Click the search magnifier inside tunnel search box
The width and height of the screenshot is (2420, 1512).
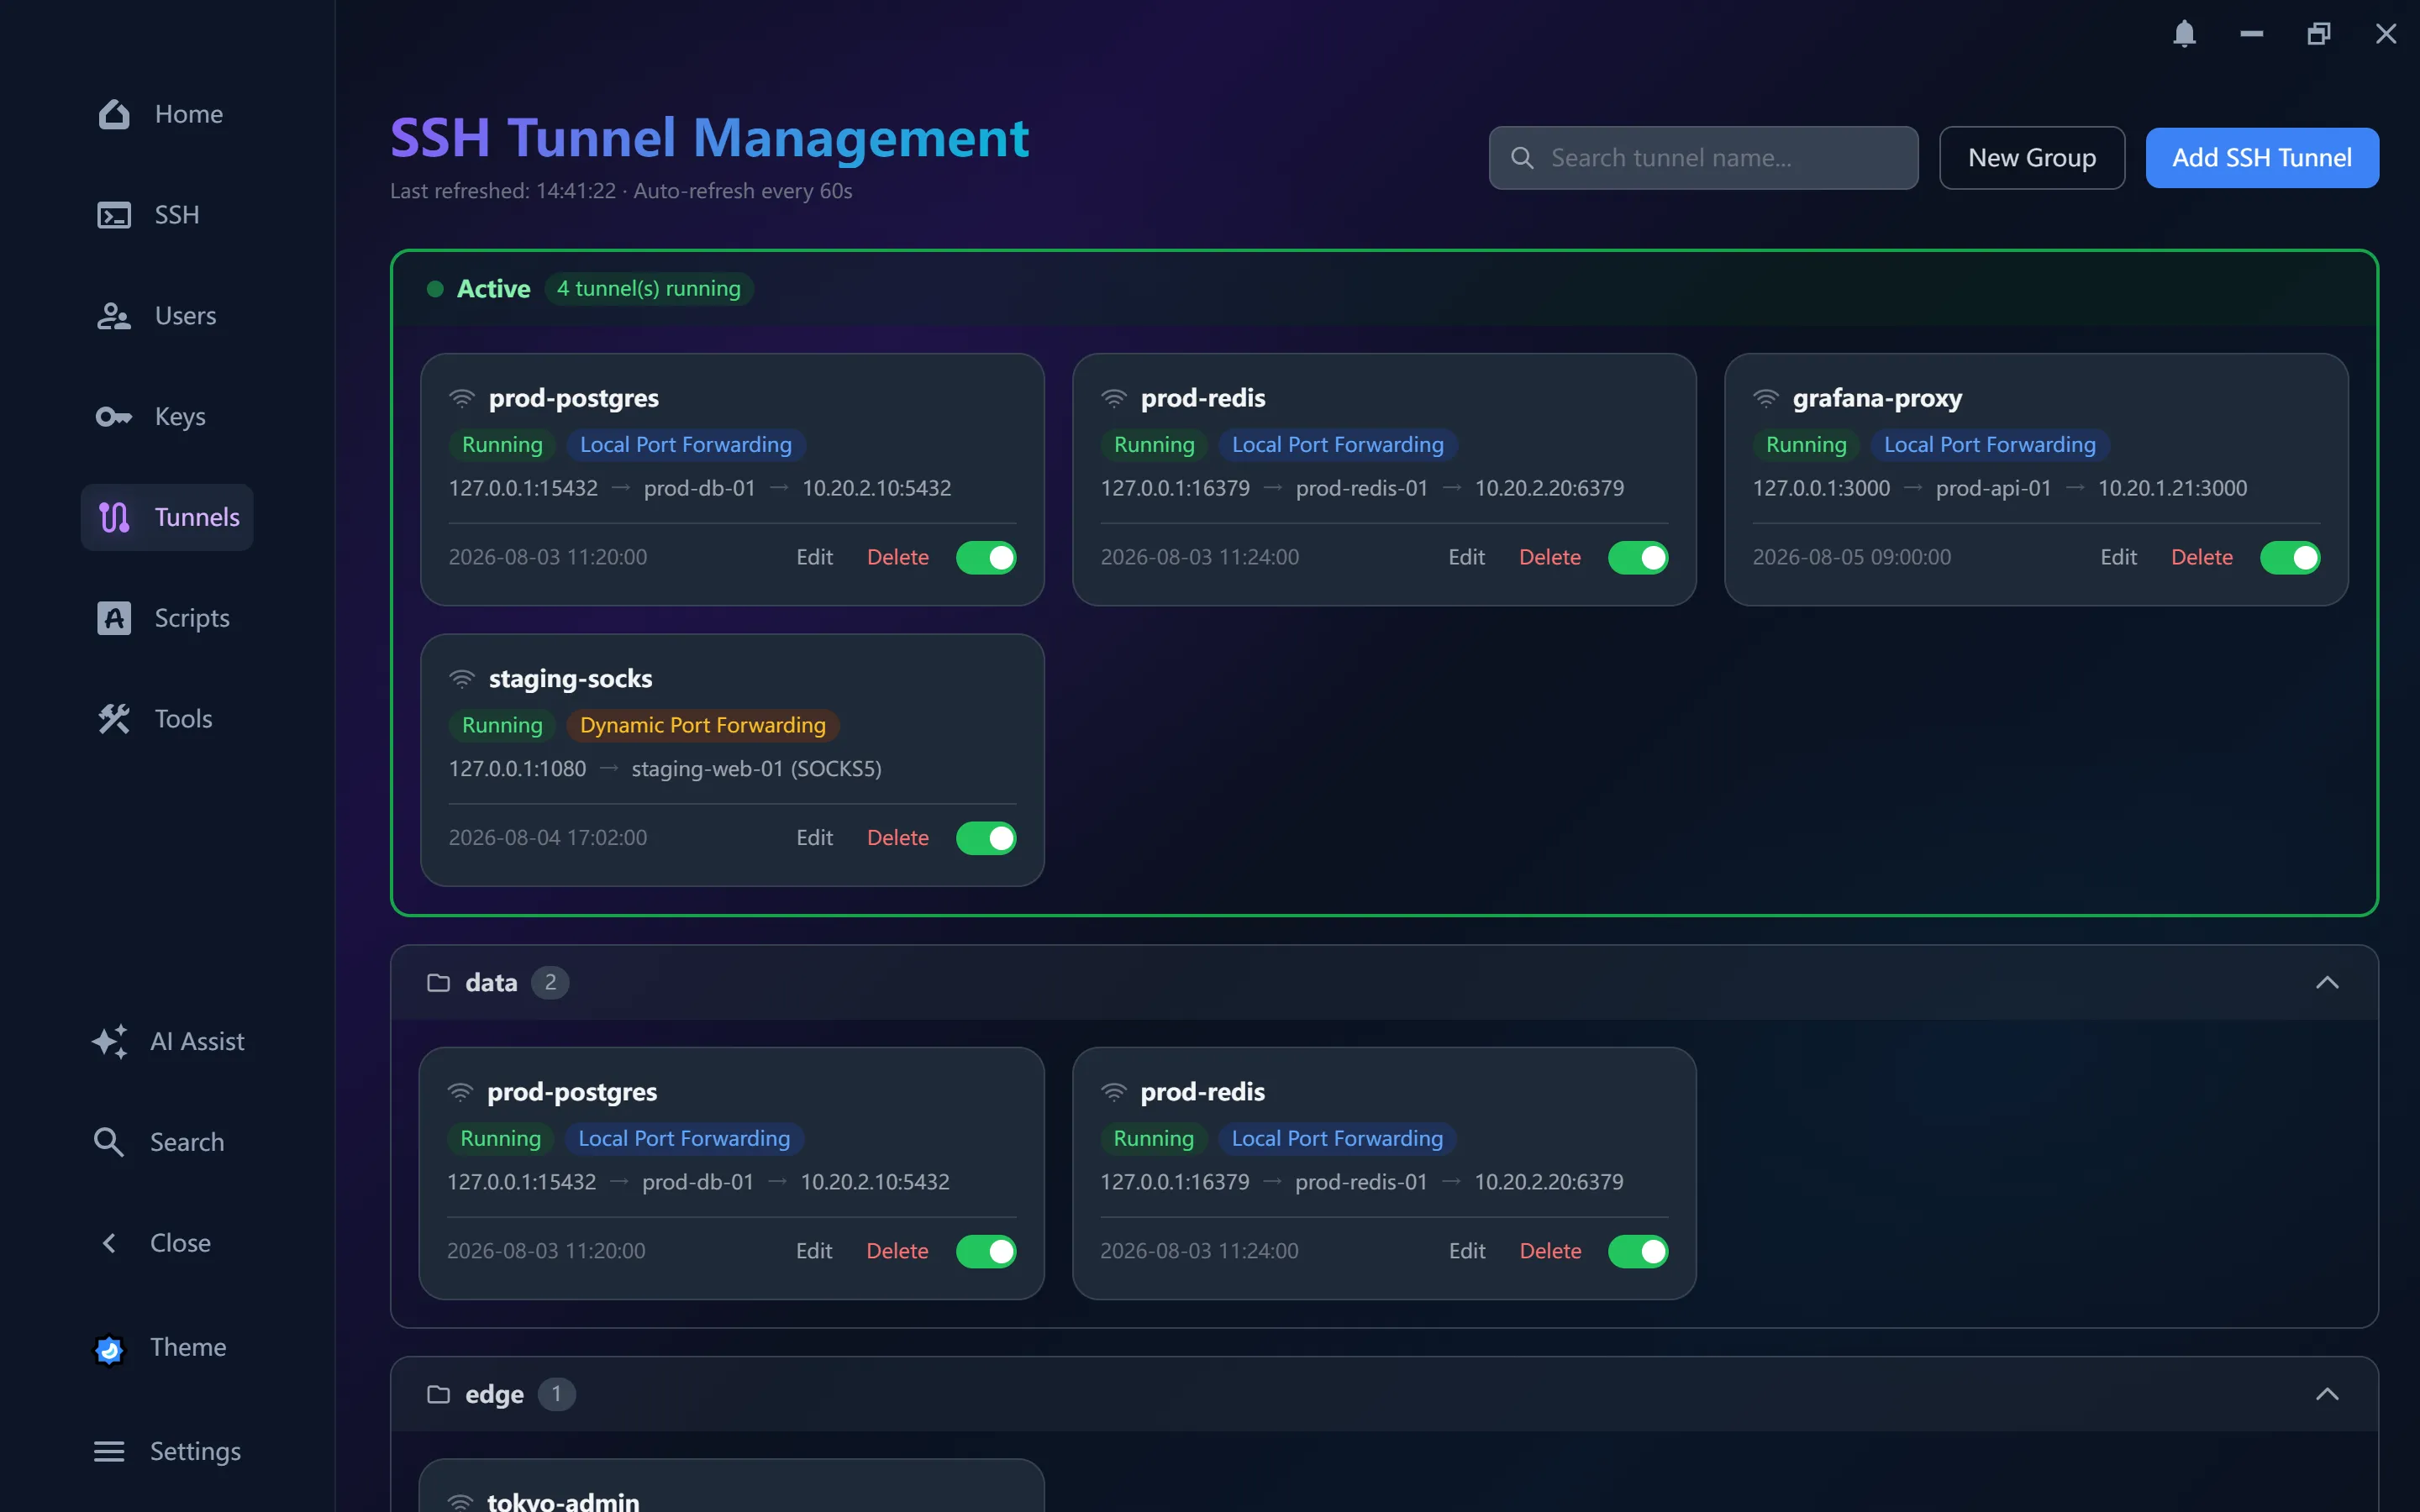pos(1522,158)
